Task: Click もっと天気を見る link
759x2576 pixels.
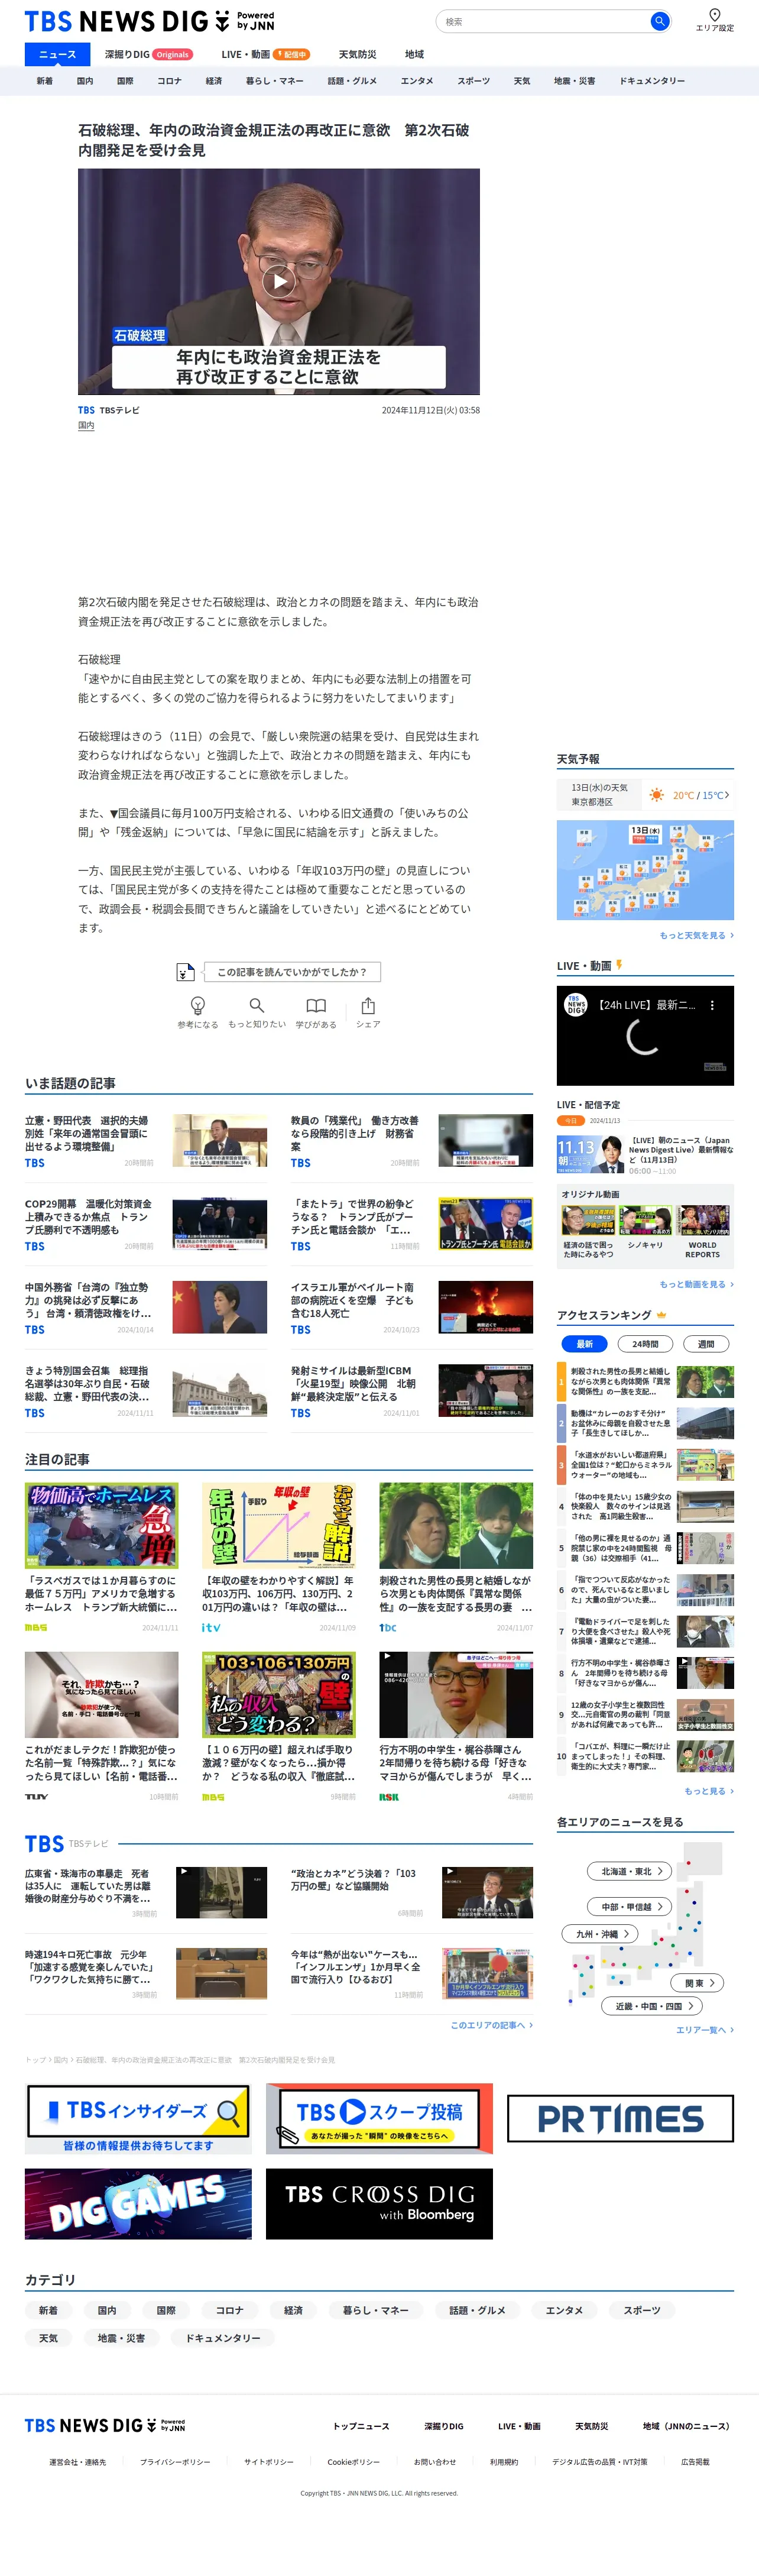Action: tap(696, 936)
